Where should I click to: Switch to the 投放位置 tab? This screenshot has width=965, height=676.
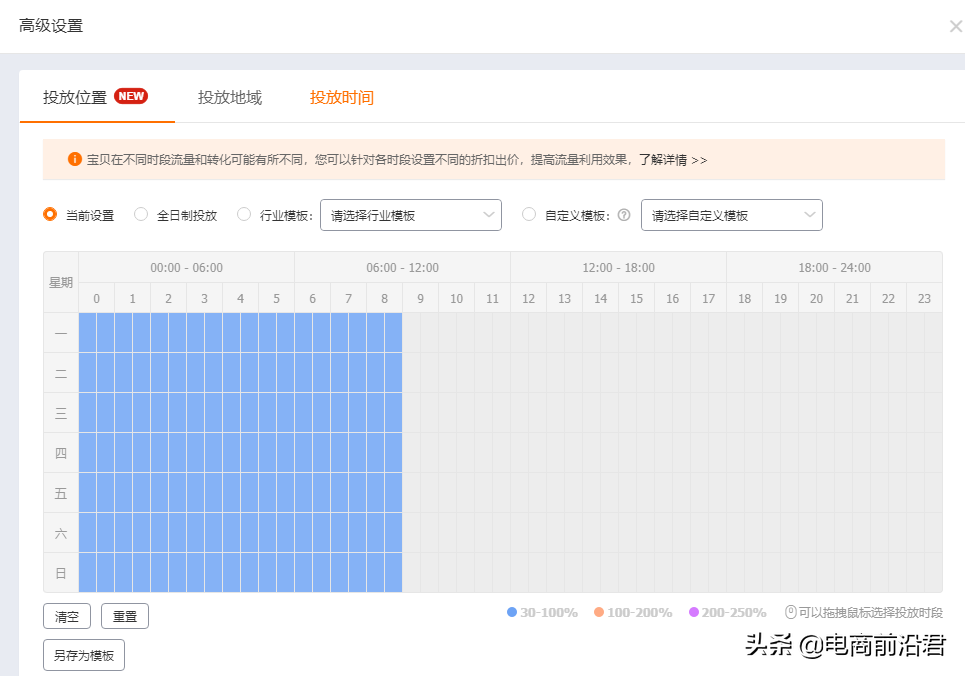click(74, 97)
